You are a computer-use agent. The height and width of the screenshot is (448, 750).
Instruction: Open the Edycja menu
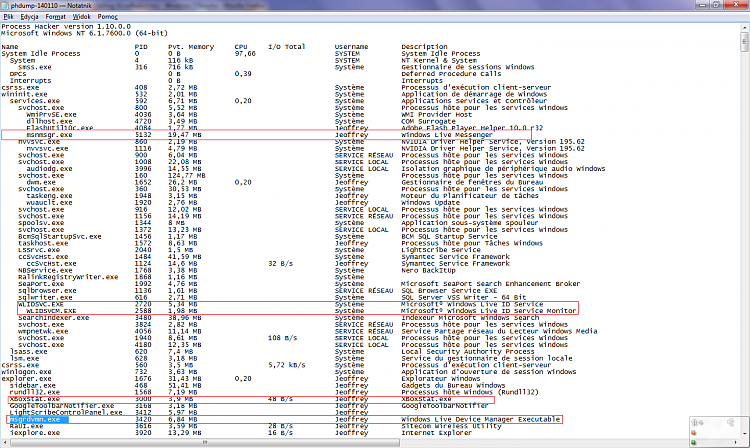click(29, 17)
